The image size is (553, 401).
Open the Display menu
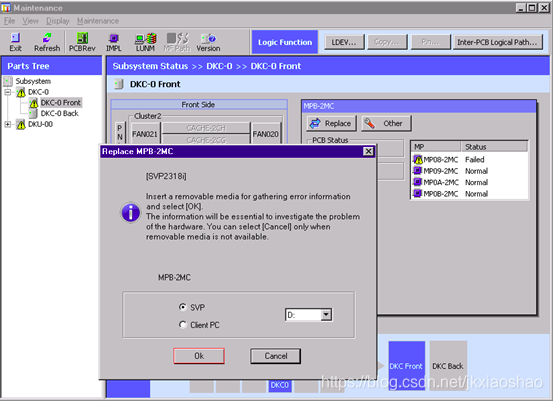point(58,21)
